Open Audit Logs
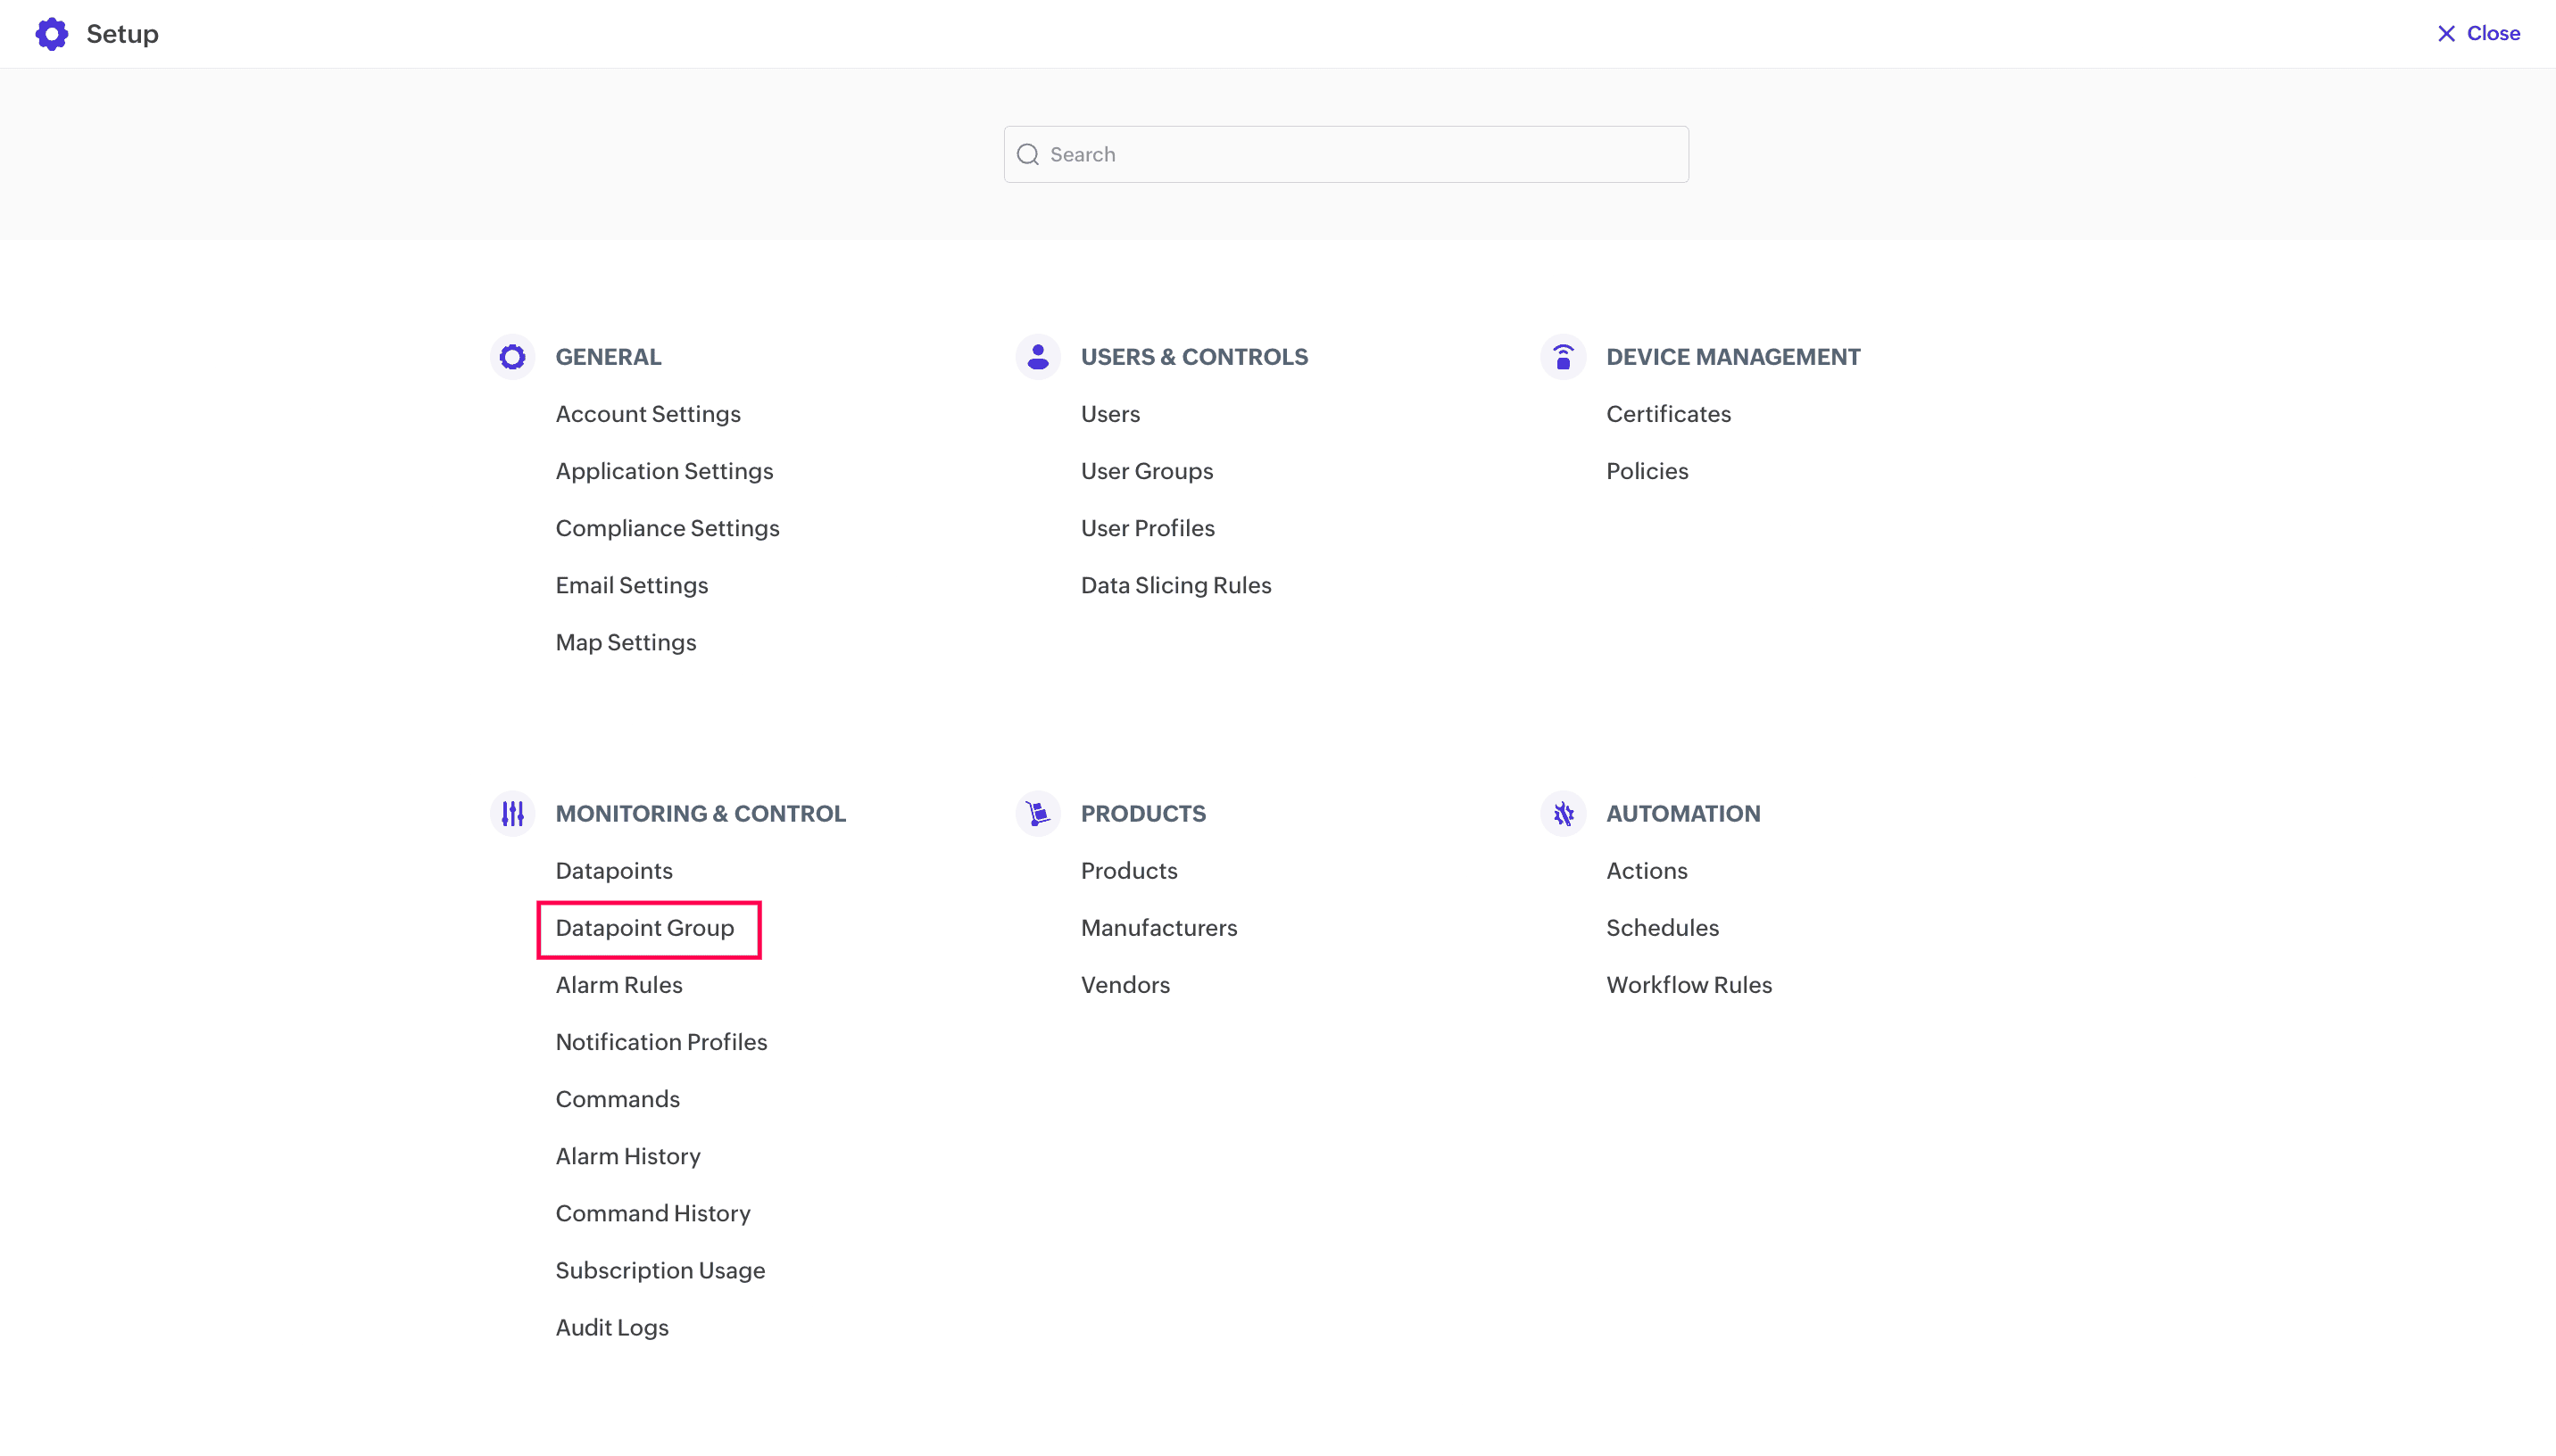The height and width of the screenshot is (1456, 2556). 612,1328
